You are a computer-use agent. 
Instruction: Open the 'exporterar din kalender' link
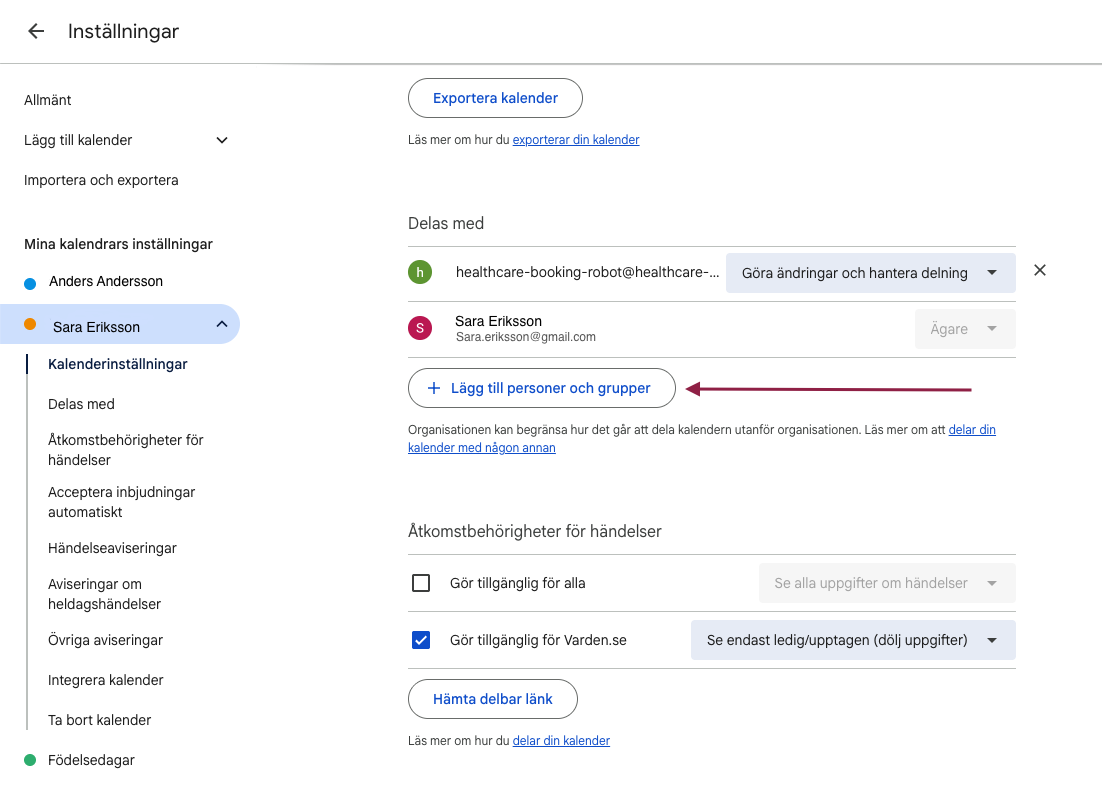tap(576, 140)
